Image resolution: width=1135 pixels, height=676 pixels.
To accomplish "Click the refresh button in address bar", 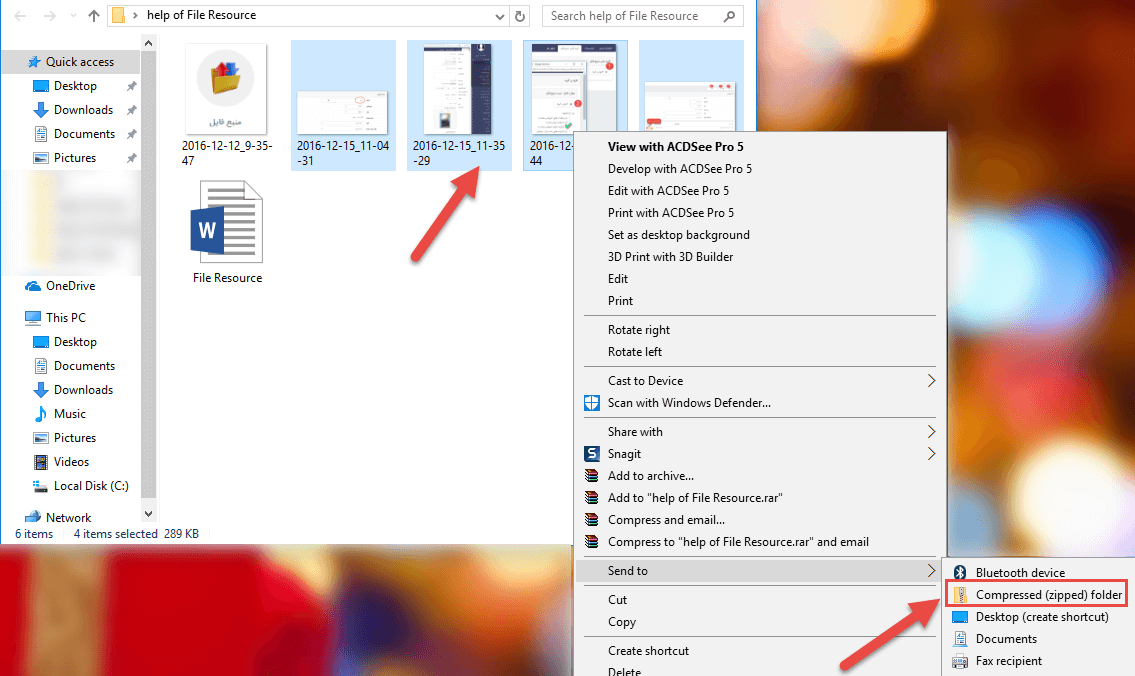I will point(519,16).
